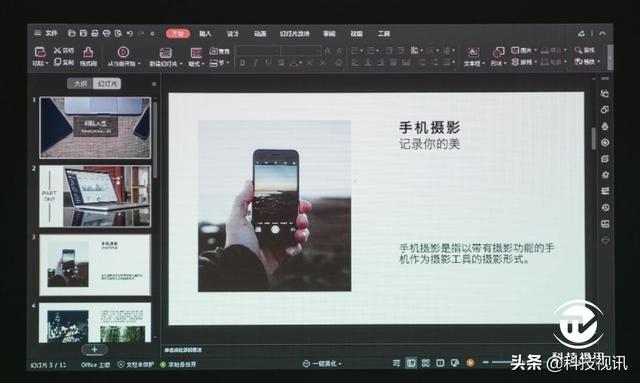
Task: Click the cloud share icon at top right
Action: click(x=582, y=33)
